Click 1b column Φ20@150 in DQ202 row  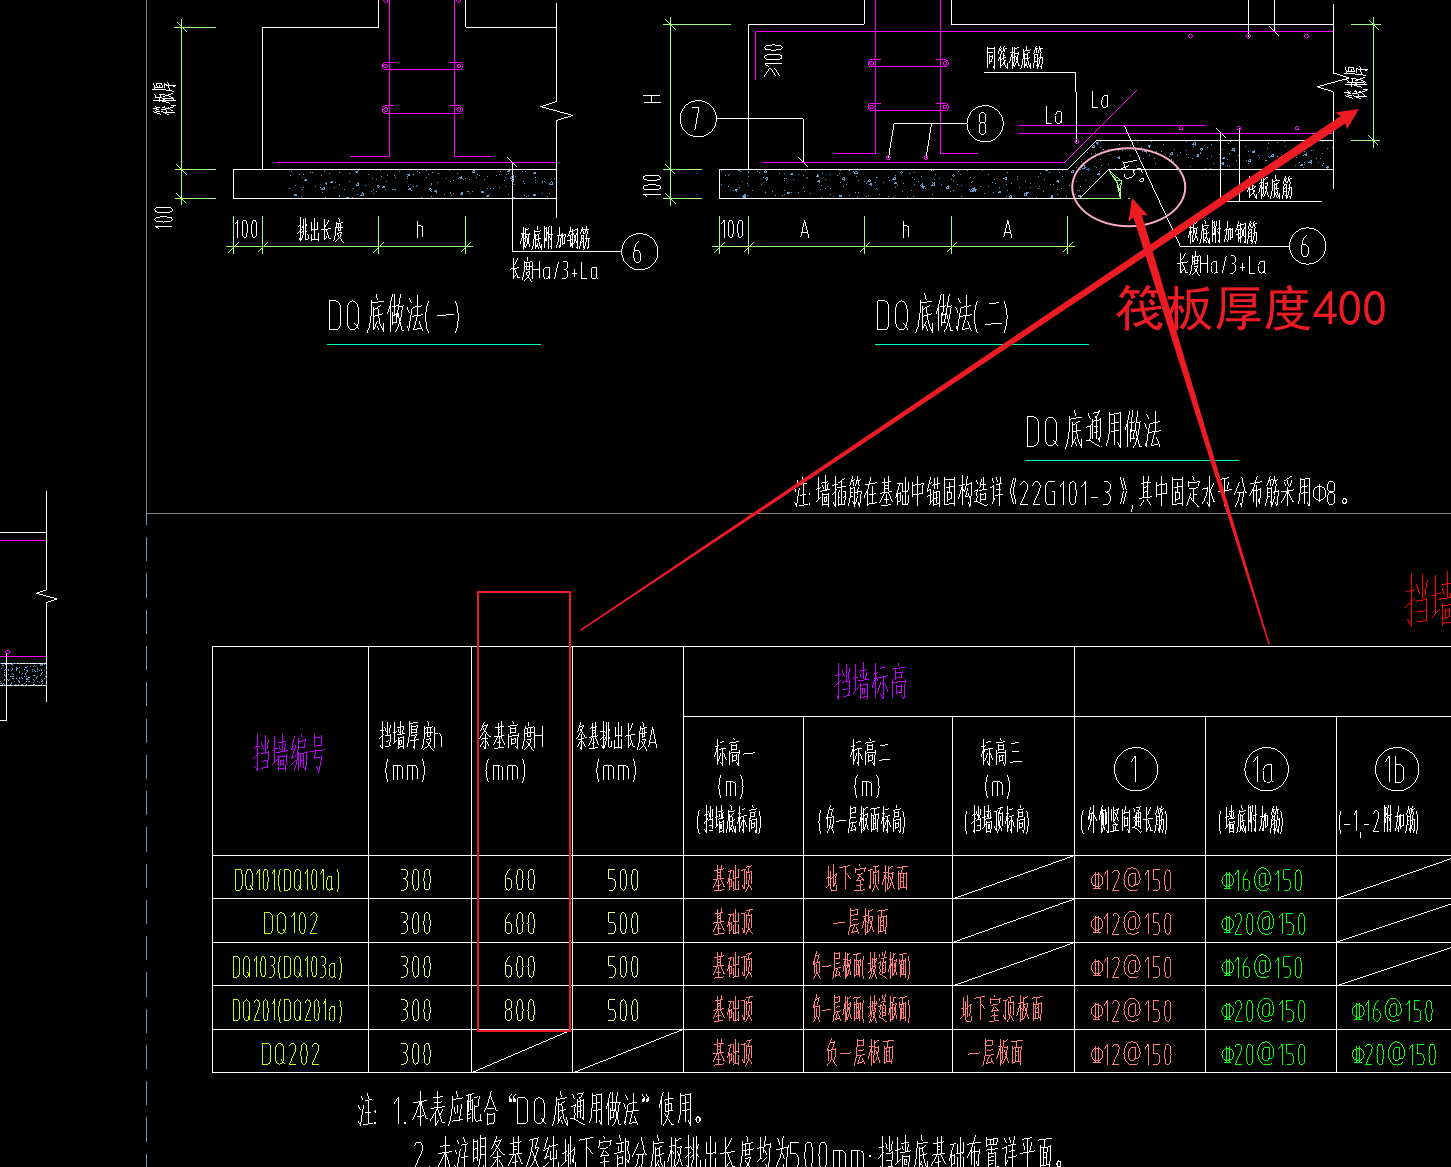(1394, 1055)
